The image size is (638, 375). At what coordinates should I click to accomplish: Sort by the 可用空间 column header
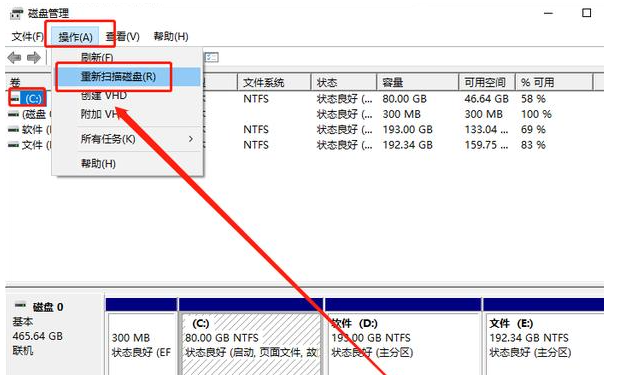pos(487,83)
